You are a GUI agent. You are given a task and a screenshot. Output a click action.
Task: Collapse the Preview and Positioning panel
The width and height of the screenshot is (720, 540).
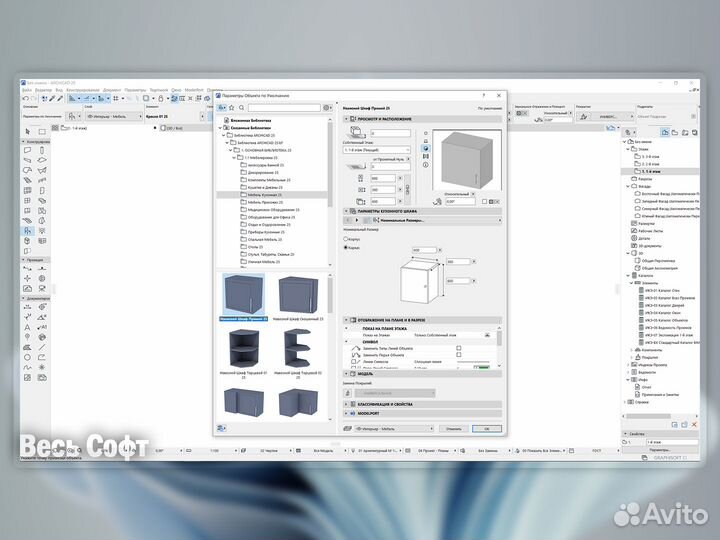pos(347,119)
